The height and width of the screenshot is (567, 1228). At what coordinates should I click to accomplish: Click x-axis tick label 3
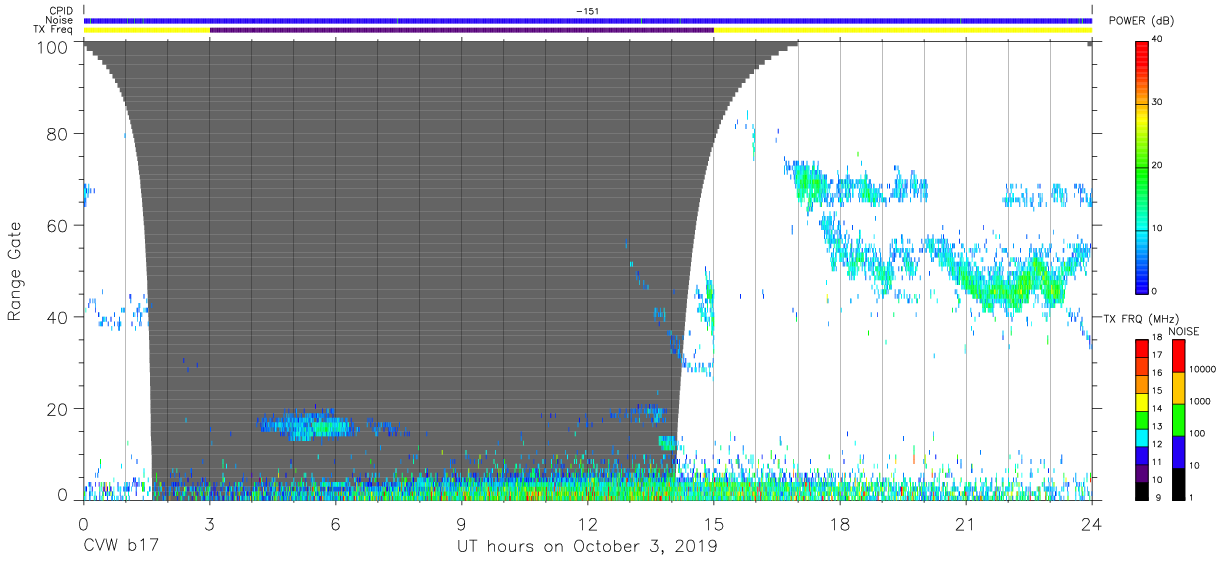tap(210, 523)
